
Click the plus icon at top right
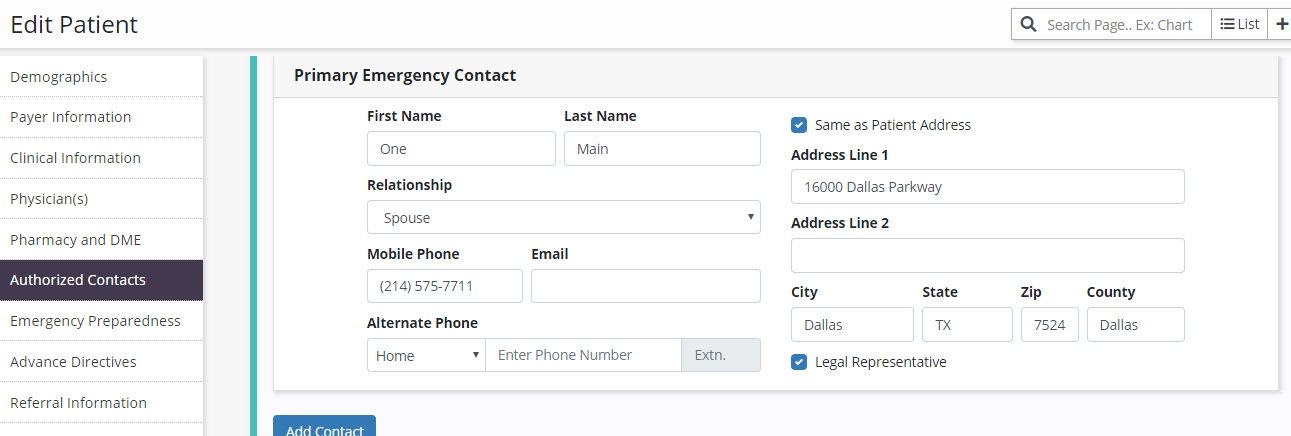point(1282,24)
